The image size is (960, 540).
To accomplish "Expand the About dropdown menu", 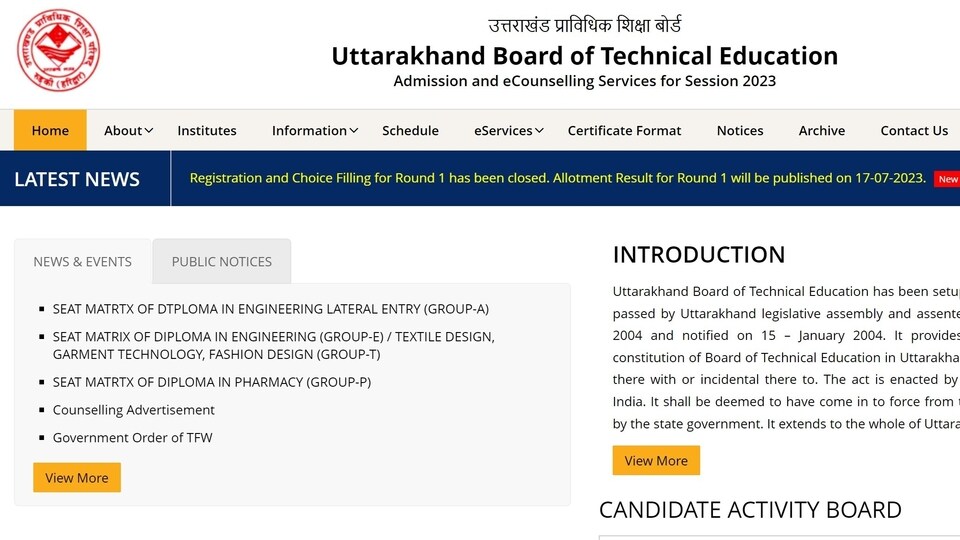I will 128,130.
